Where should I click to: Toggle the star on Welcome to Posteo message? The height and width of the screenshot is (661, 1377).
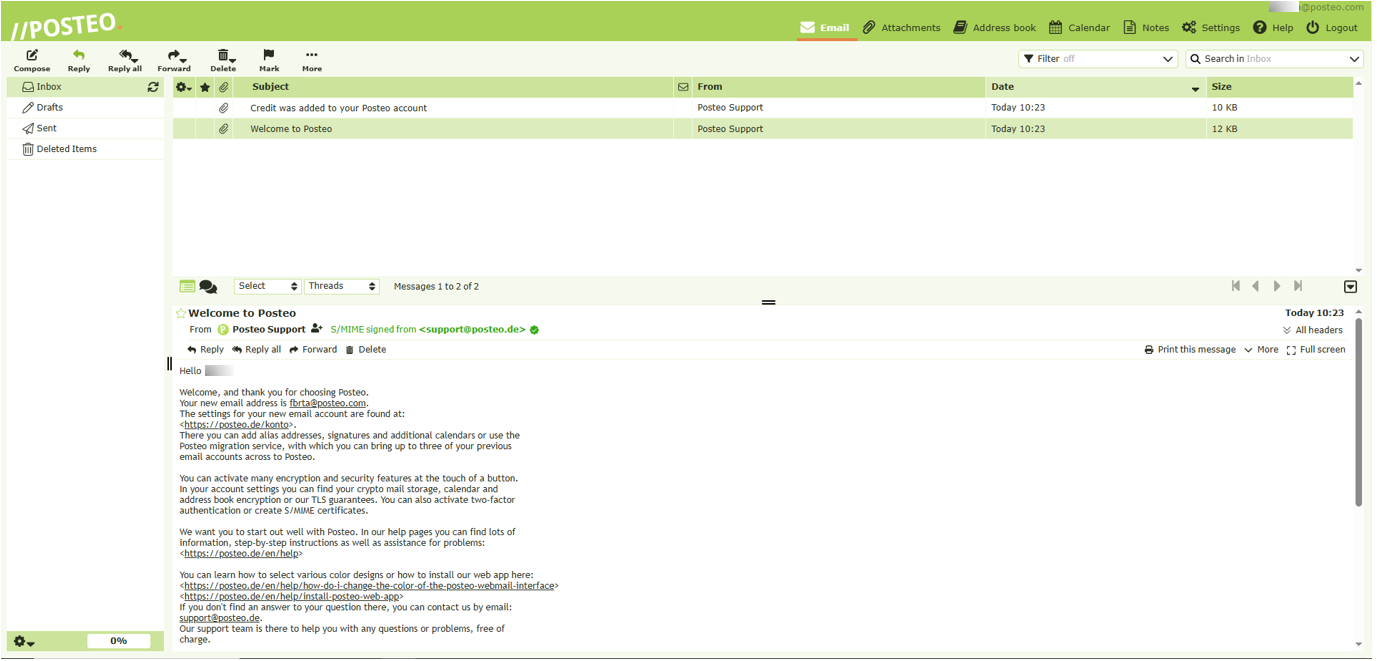[x=181, y=313]
